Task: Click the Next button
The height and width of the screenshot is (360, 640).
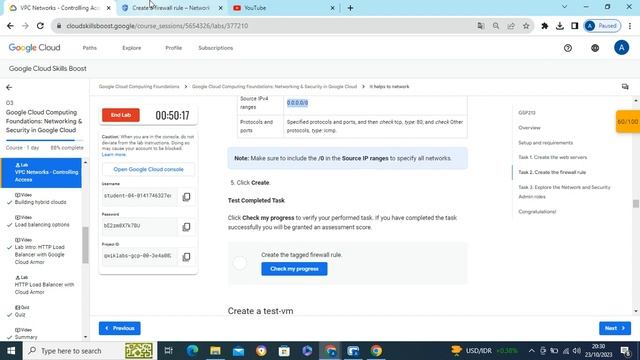Action: click(615, 328)
